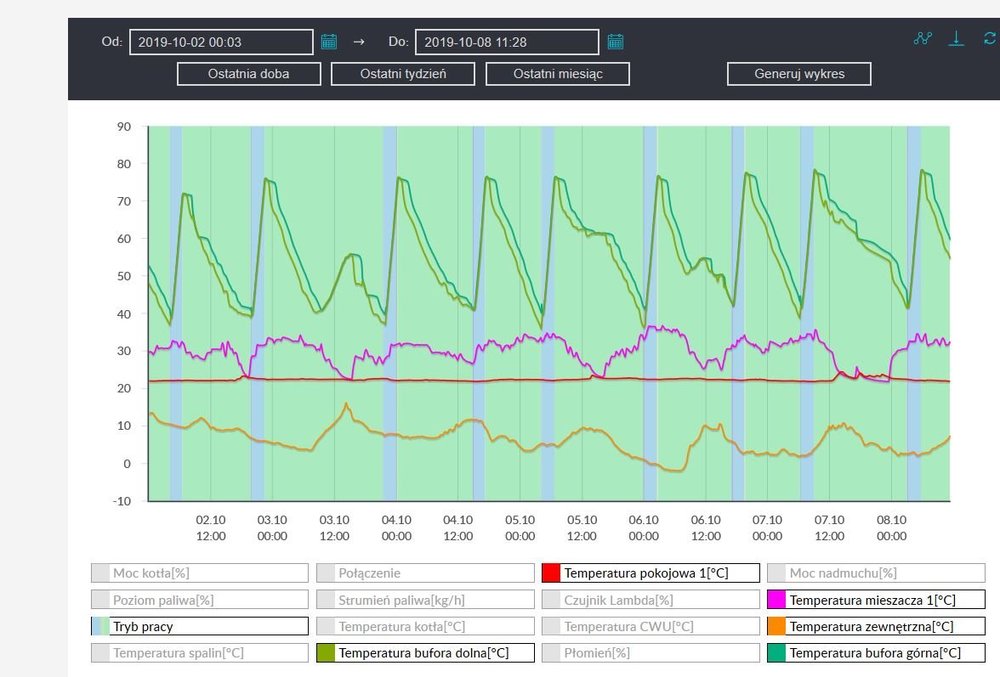Click the refresh icon in header
1000x677 pixels.
click(990, 39)
